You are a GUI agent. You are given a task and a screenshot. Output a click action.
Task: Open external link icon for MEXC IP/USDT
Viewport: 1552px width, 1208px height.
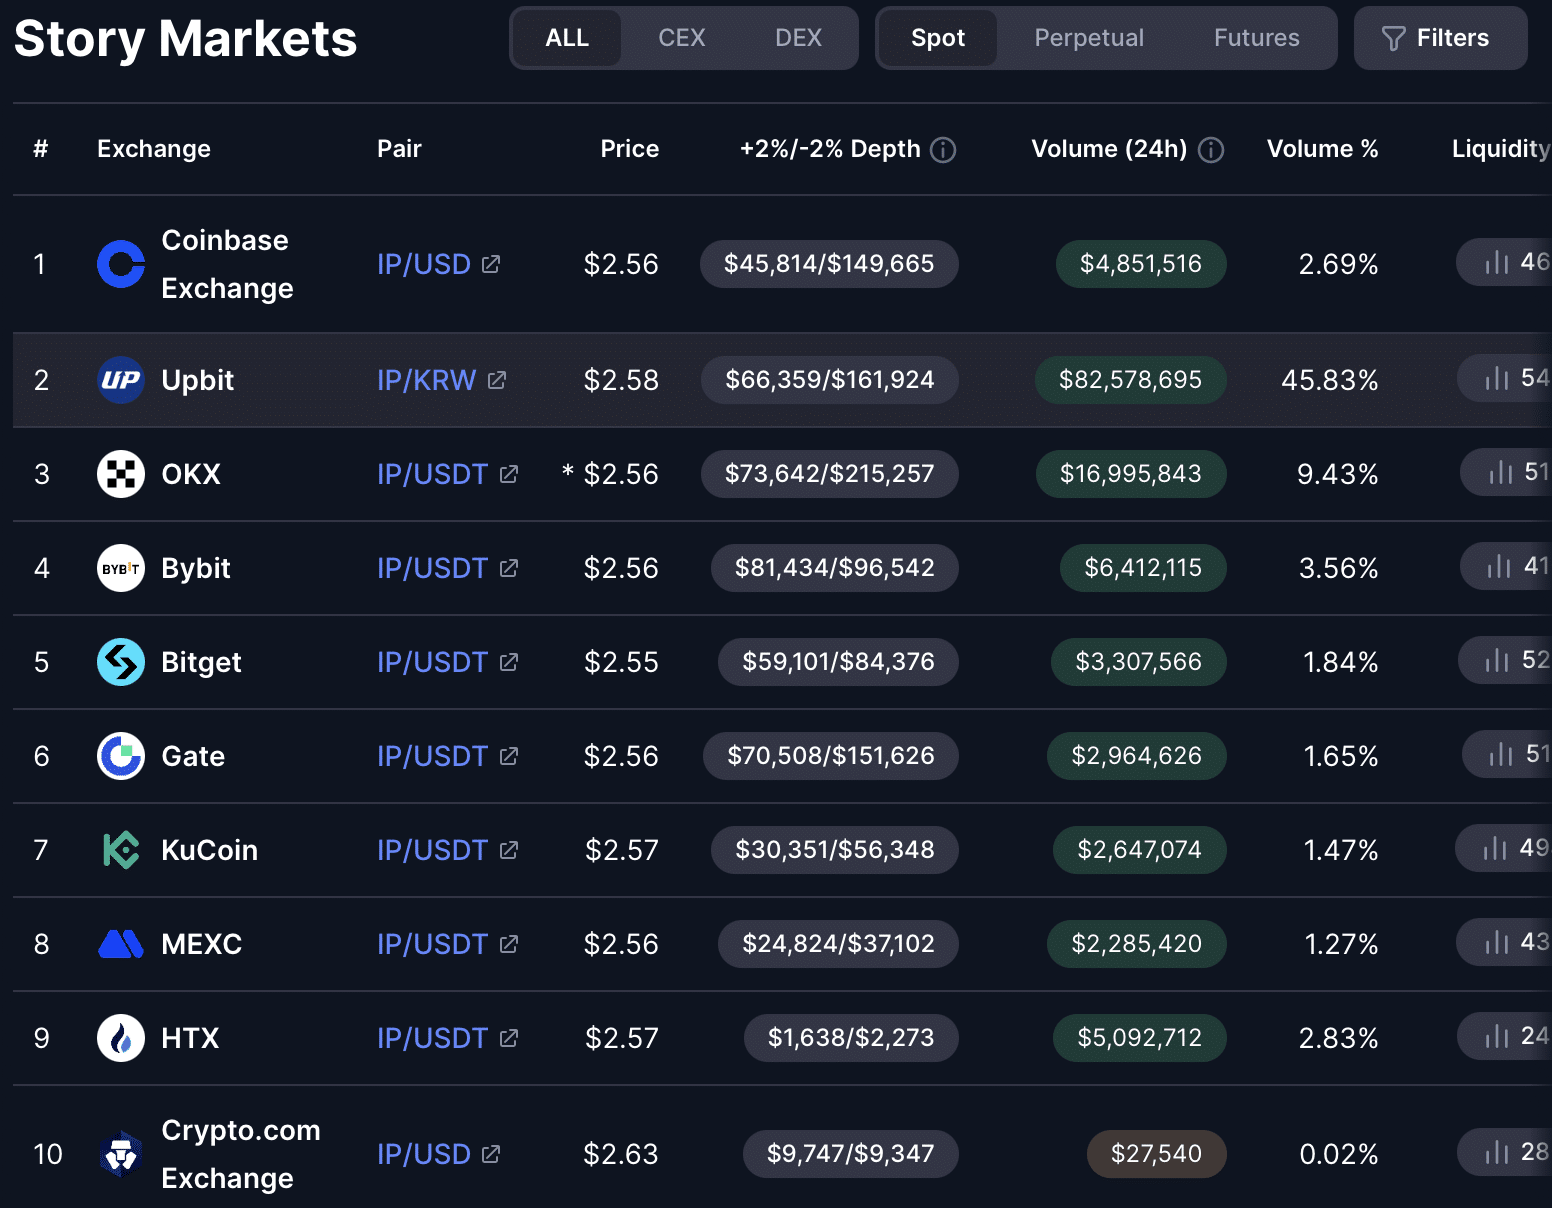(509, 944)
